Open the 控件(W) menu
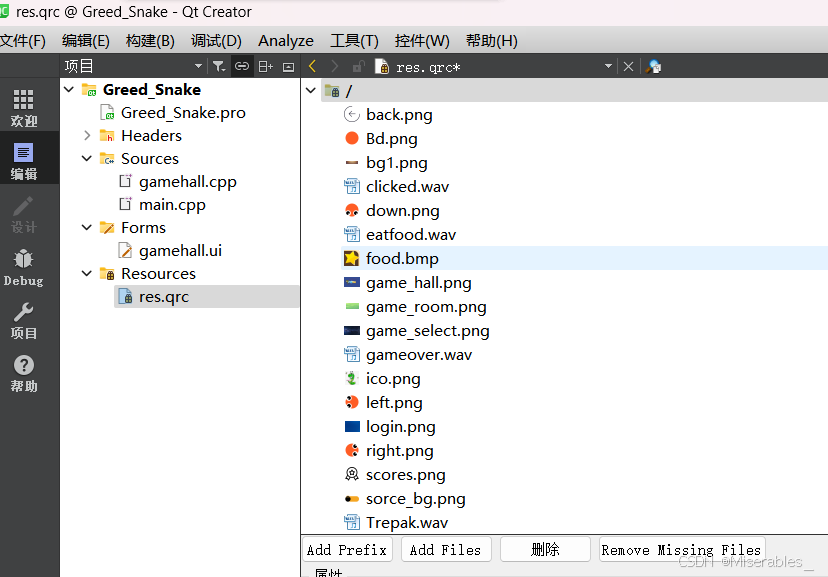Screen dimensions: 828x577 422,41
